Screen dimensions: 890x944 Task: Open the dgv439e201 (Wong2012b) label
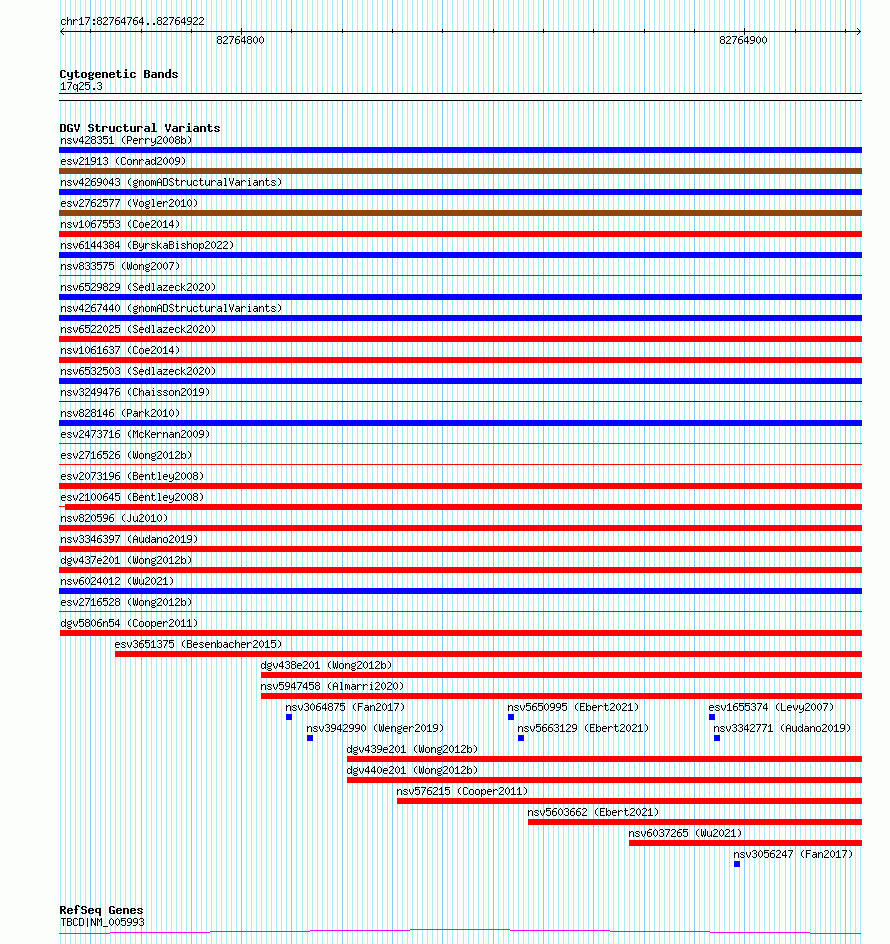click(x=412, y=750)
